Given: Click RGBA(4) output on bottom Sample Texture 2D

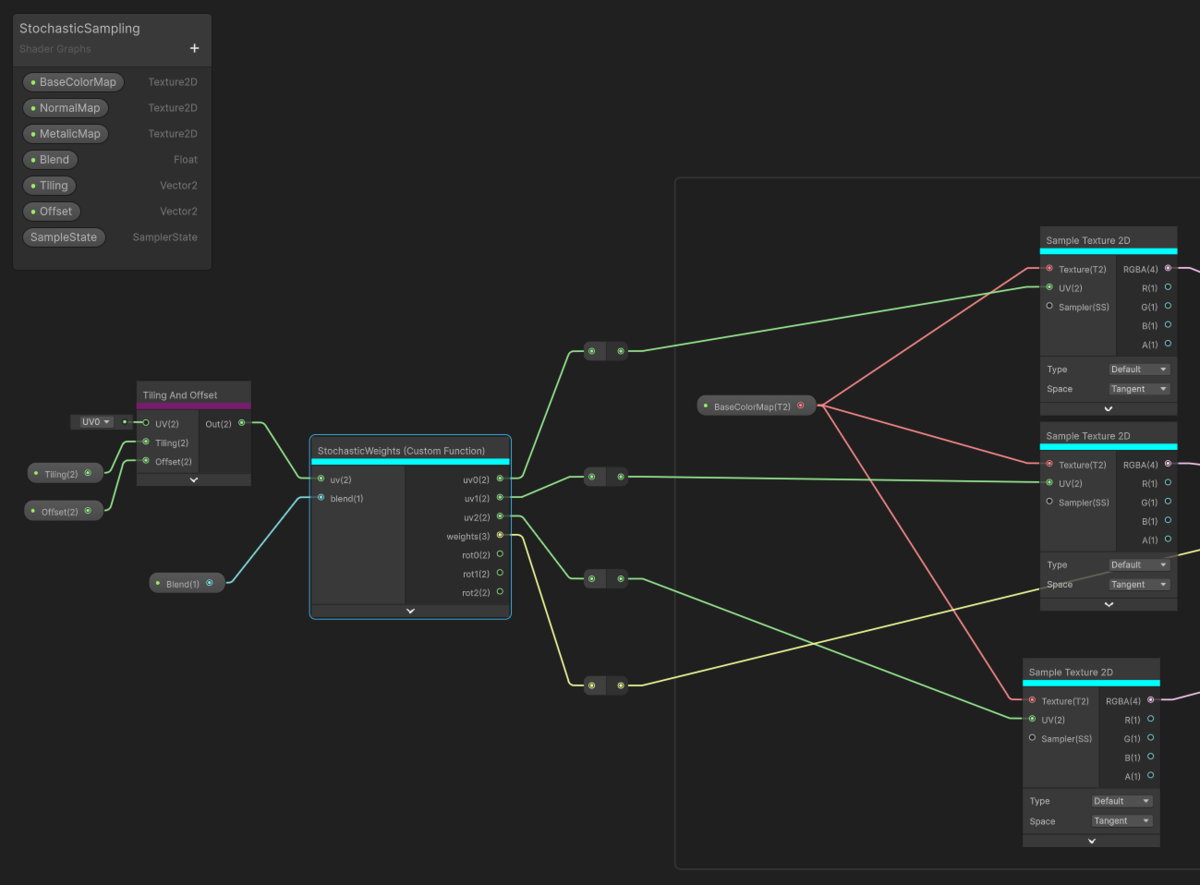Looking at the screenshot, I should [1150, 700].
